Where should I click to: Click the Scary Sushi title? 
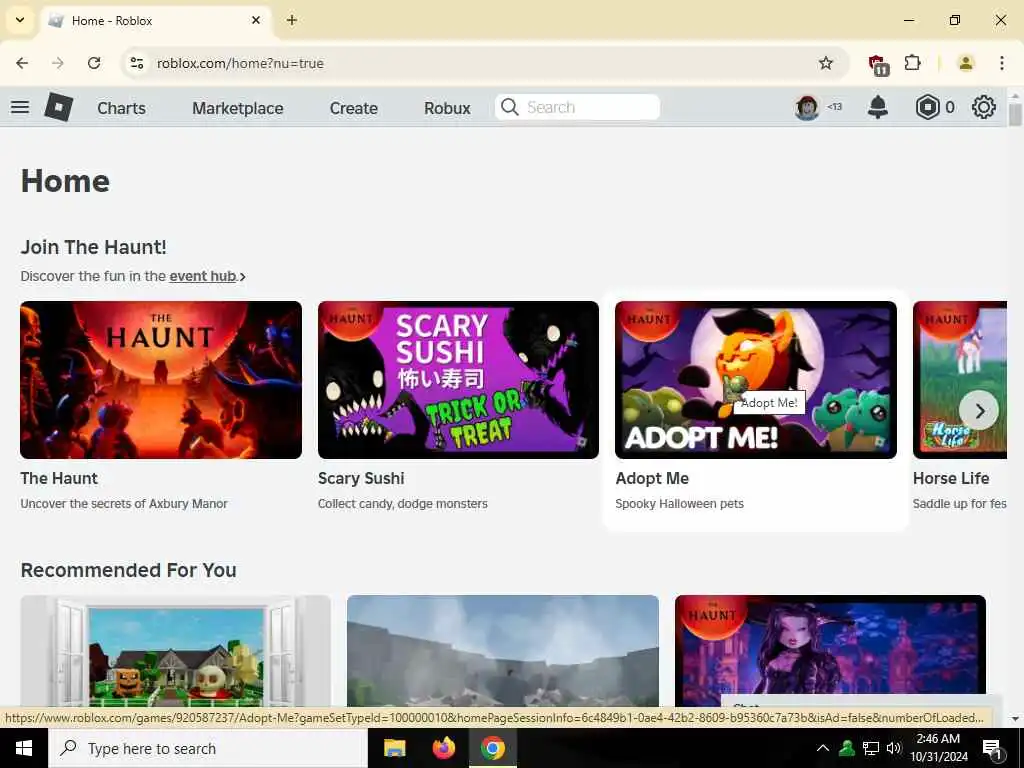361,479
